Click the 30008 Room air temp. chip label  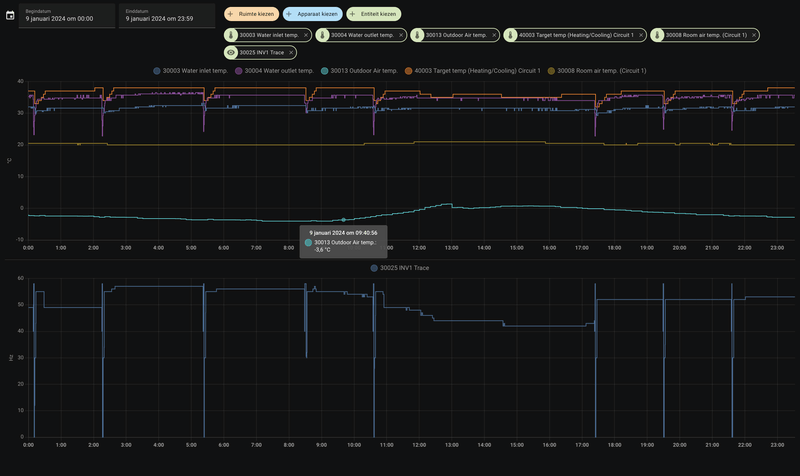click(x=706, y=35)
